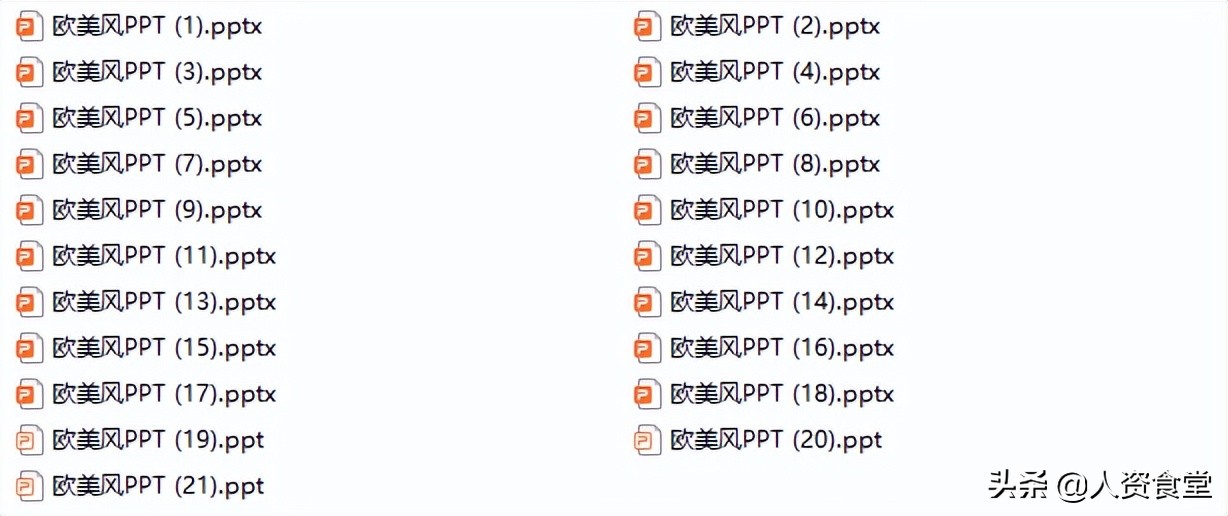Viewport: 1228px width, 516px height.
Task: Click file name 欧美风PPT (17).pptx
Action: coord(164,395)
